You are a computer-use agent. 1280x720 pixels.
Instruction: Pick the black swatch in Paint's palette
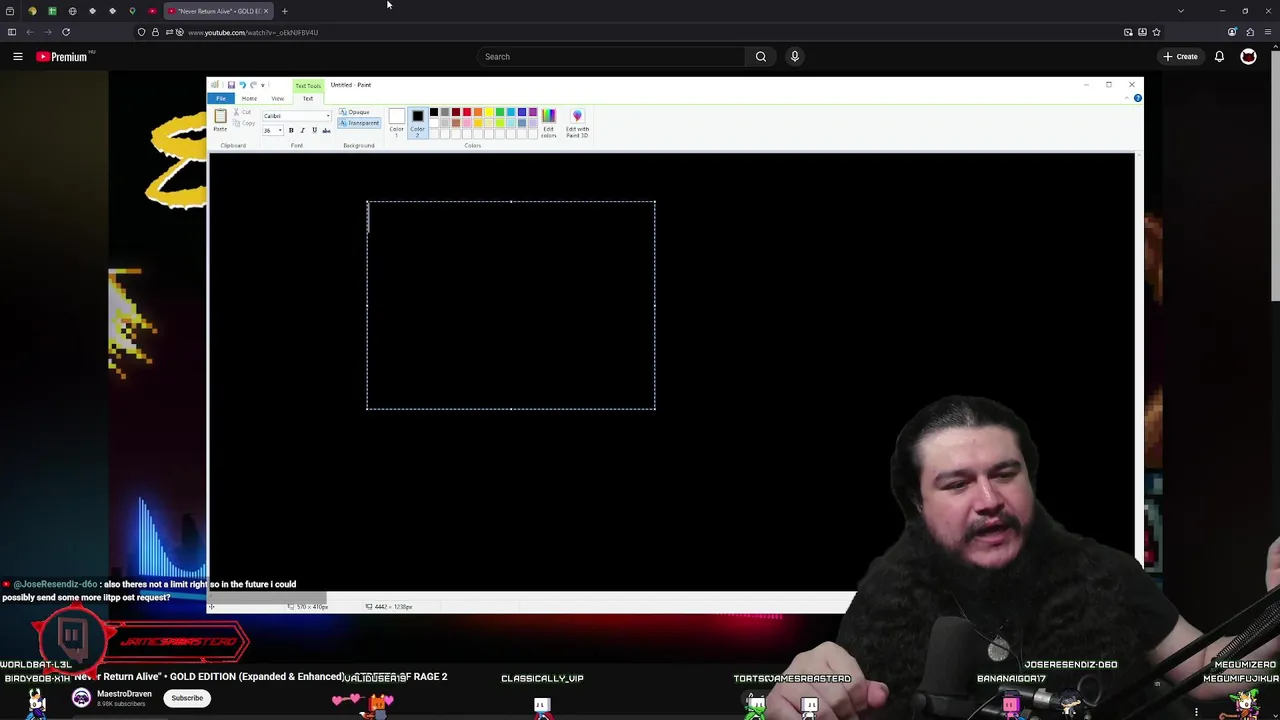point(433,112)
